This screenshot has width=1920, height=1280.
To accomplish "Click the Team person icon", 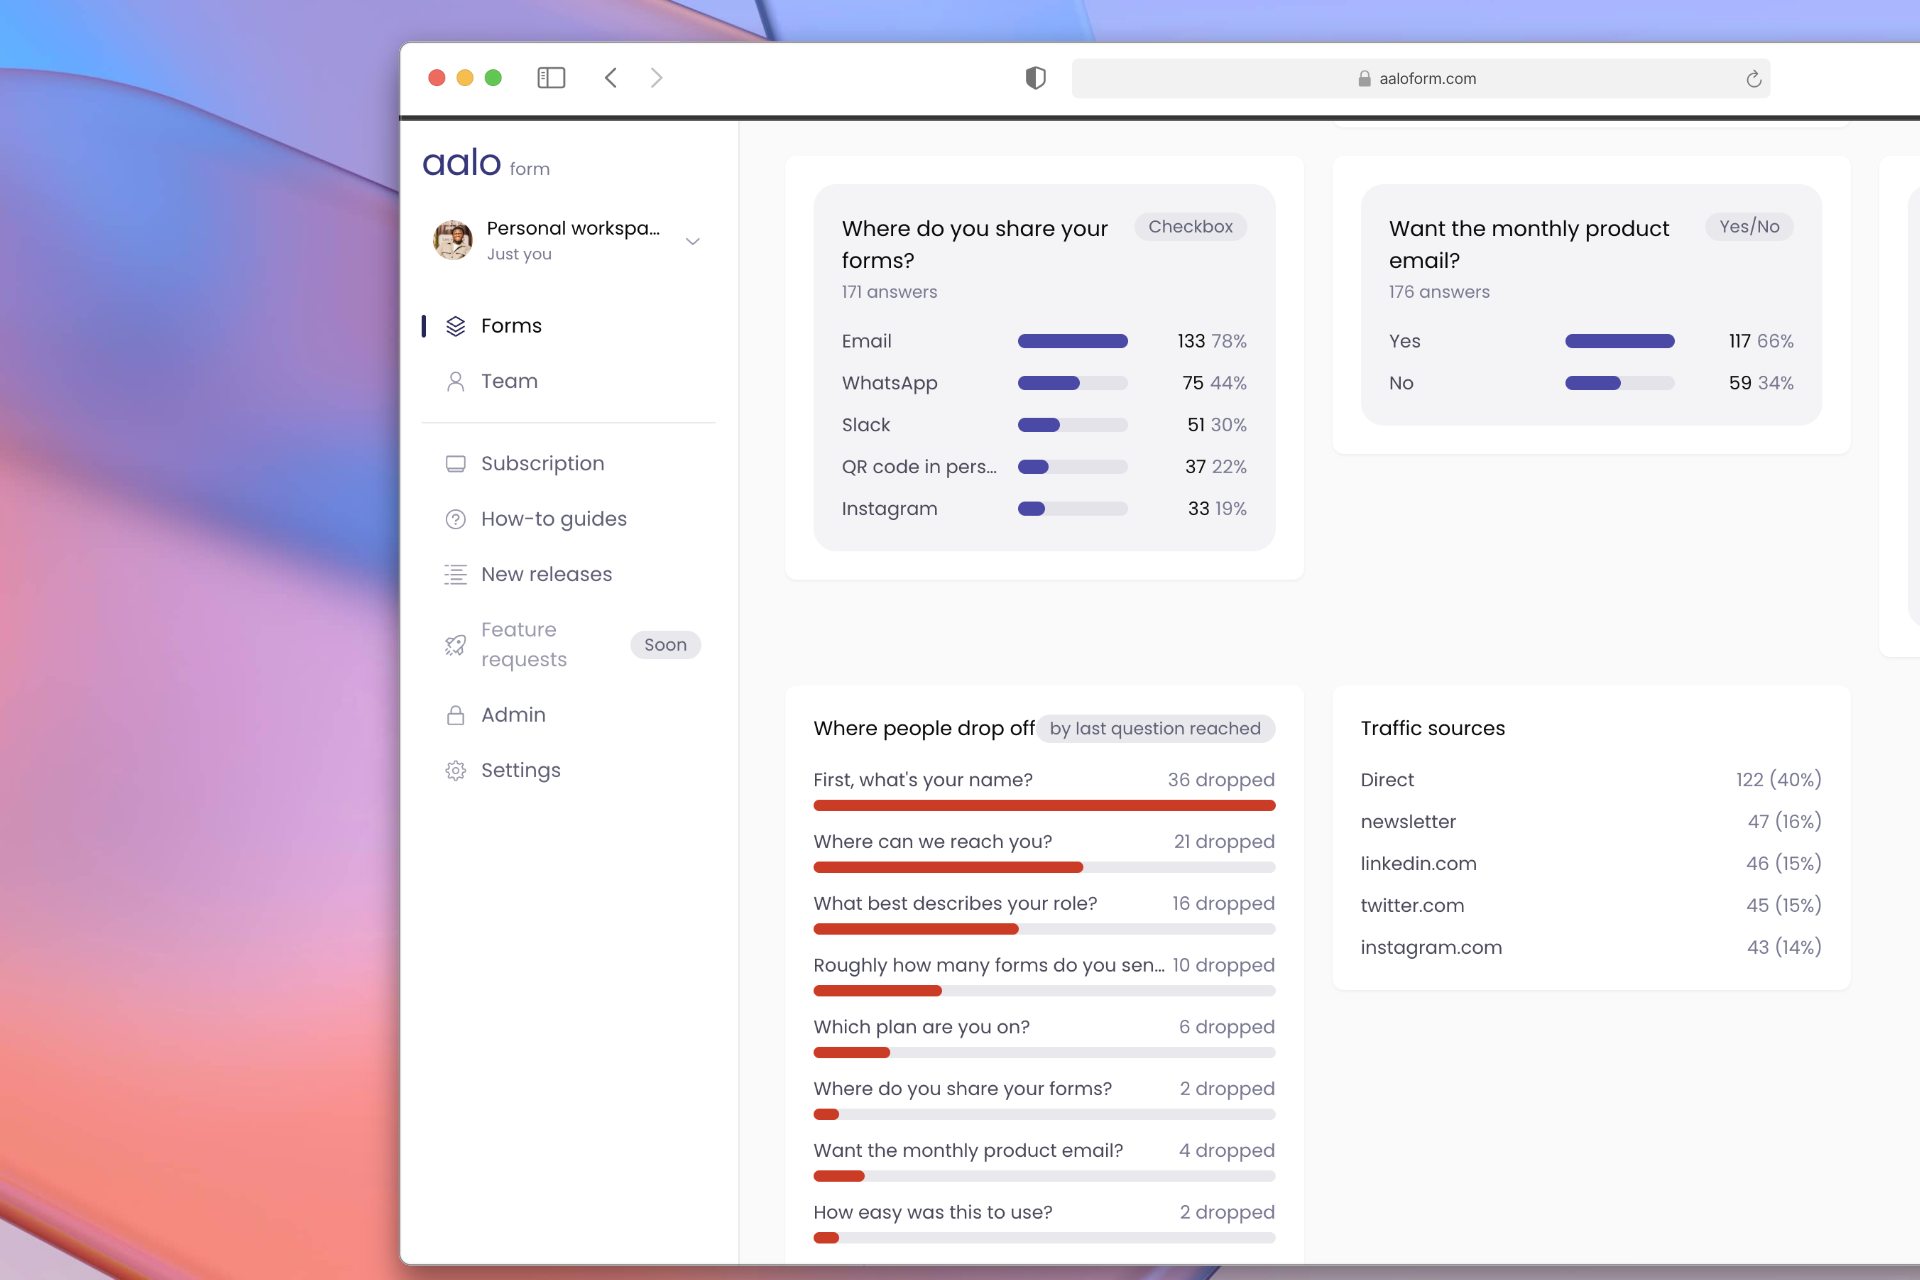I will 456,382.
